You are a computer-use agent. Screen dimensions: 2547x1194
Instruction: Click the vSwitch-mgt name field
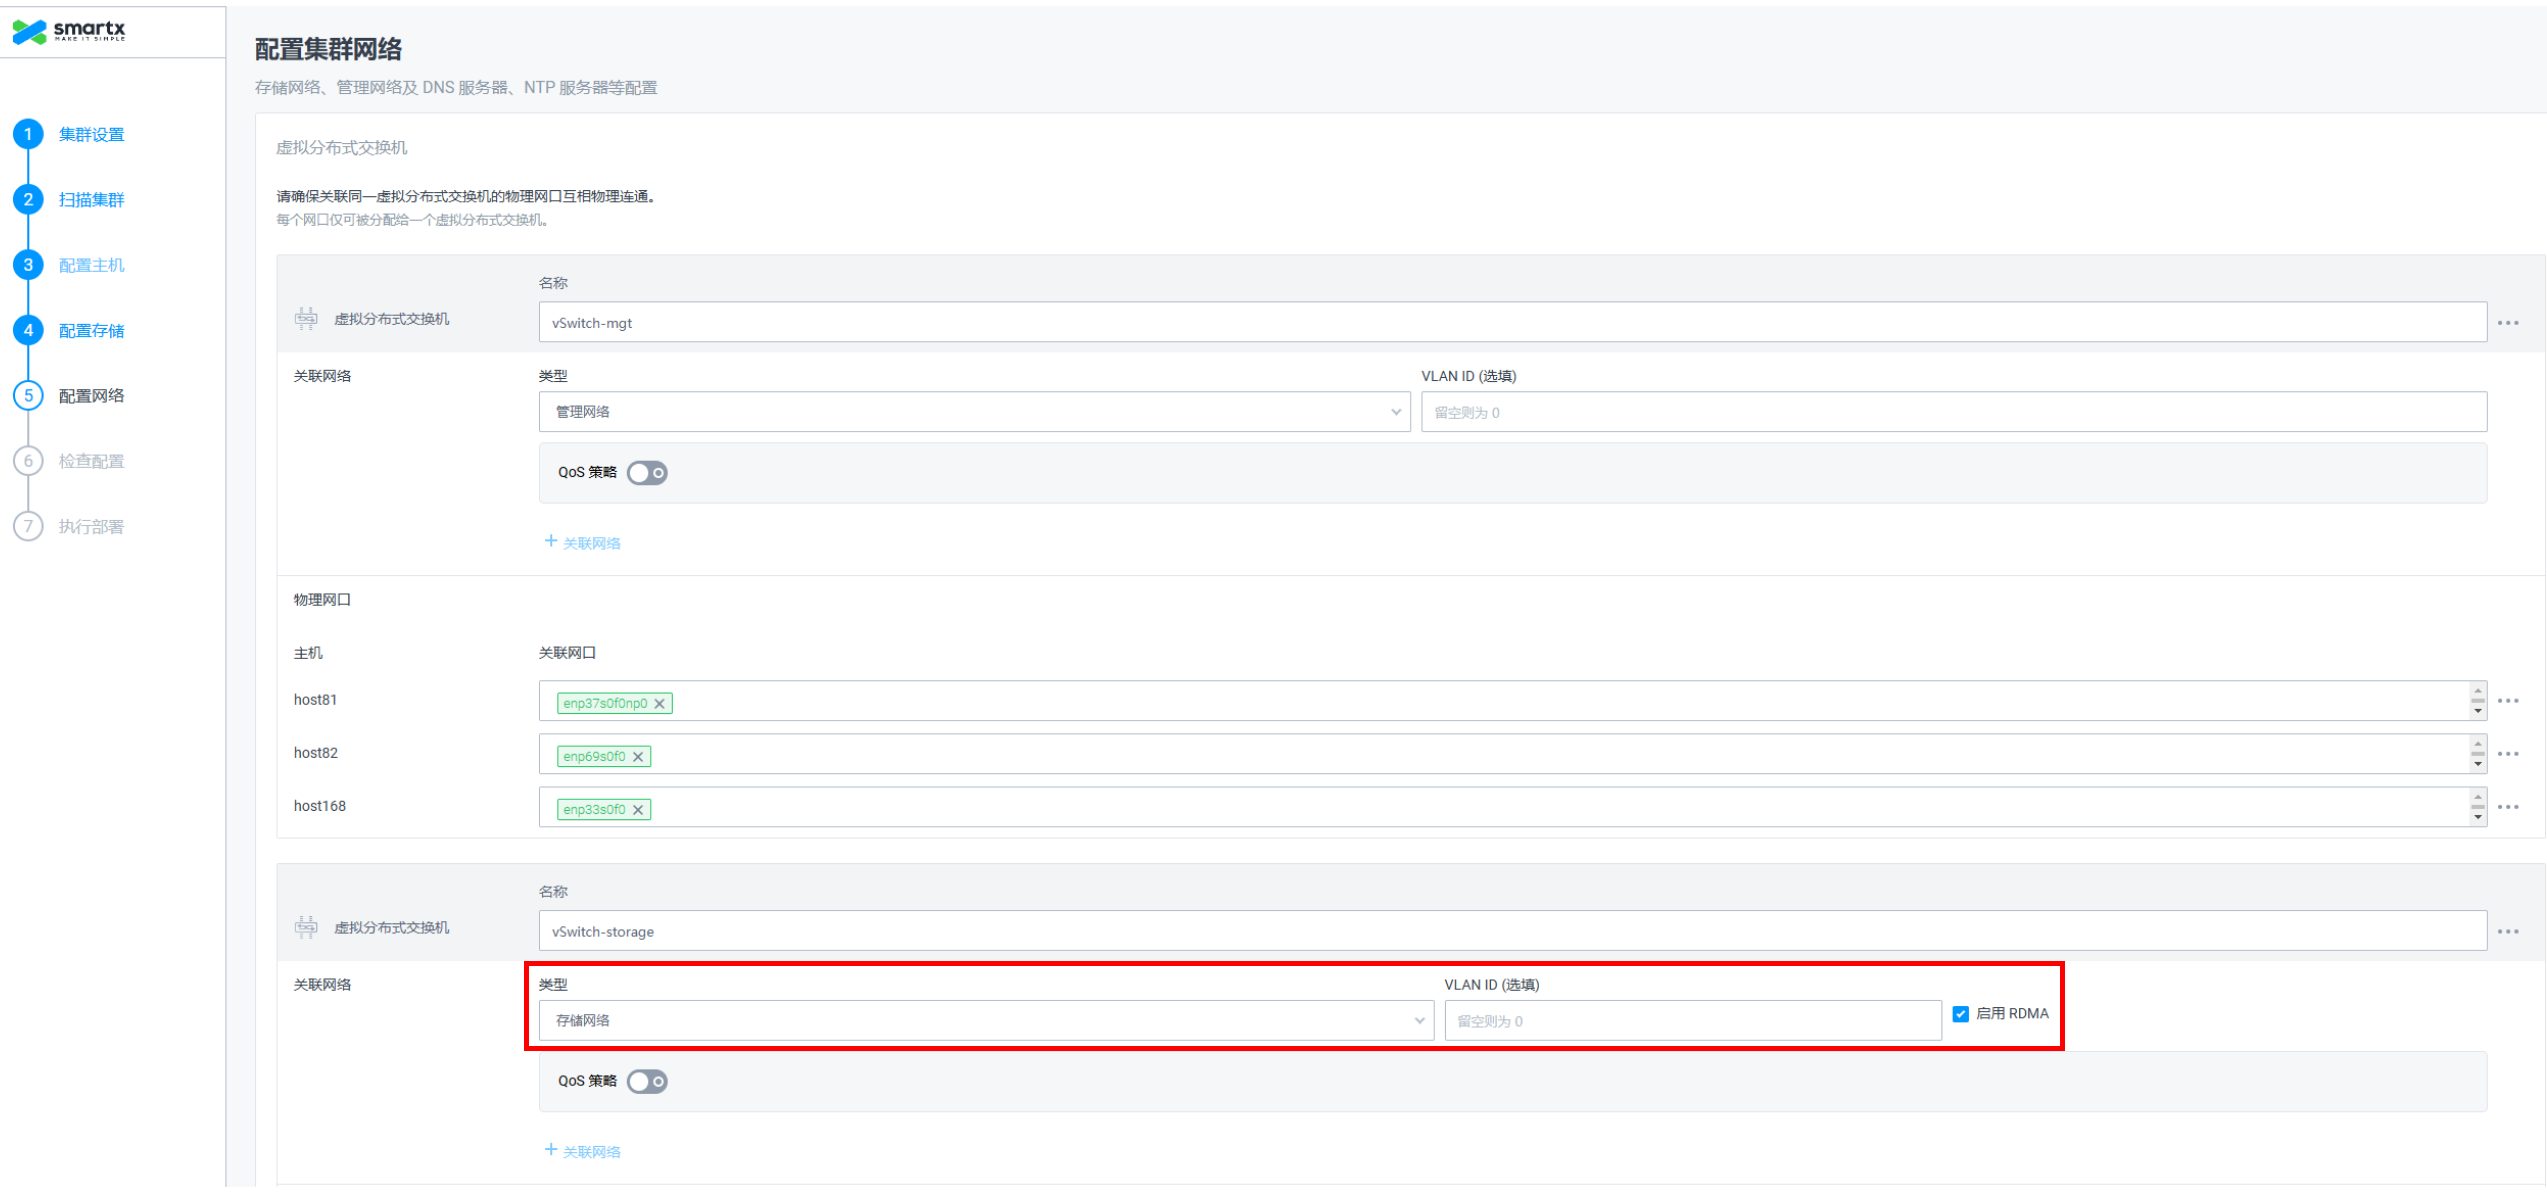[1510, 323]
